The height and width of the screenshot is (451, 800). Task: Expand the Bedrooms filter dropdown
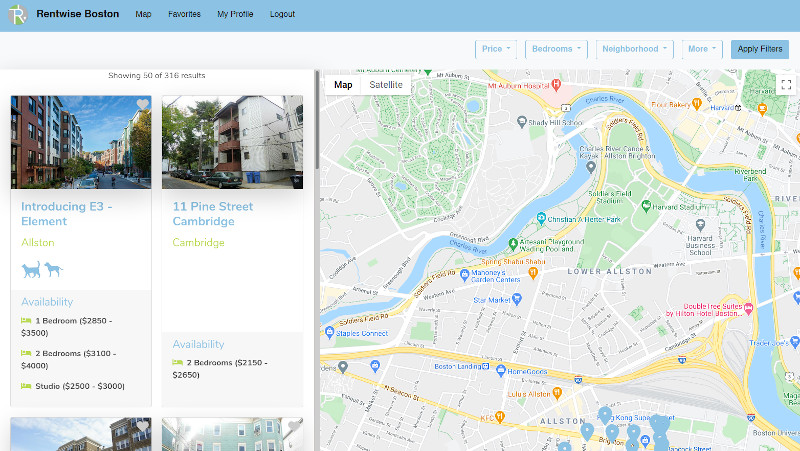click(x=557, y=49)
